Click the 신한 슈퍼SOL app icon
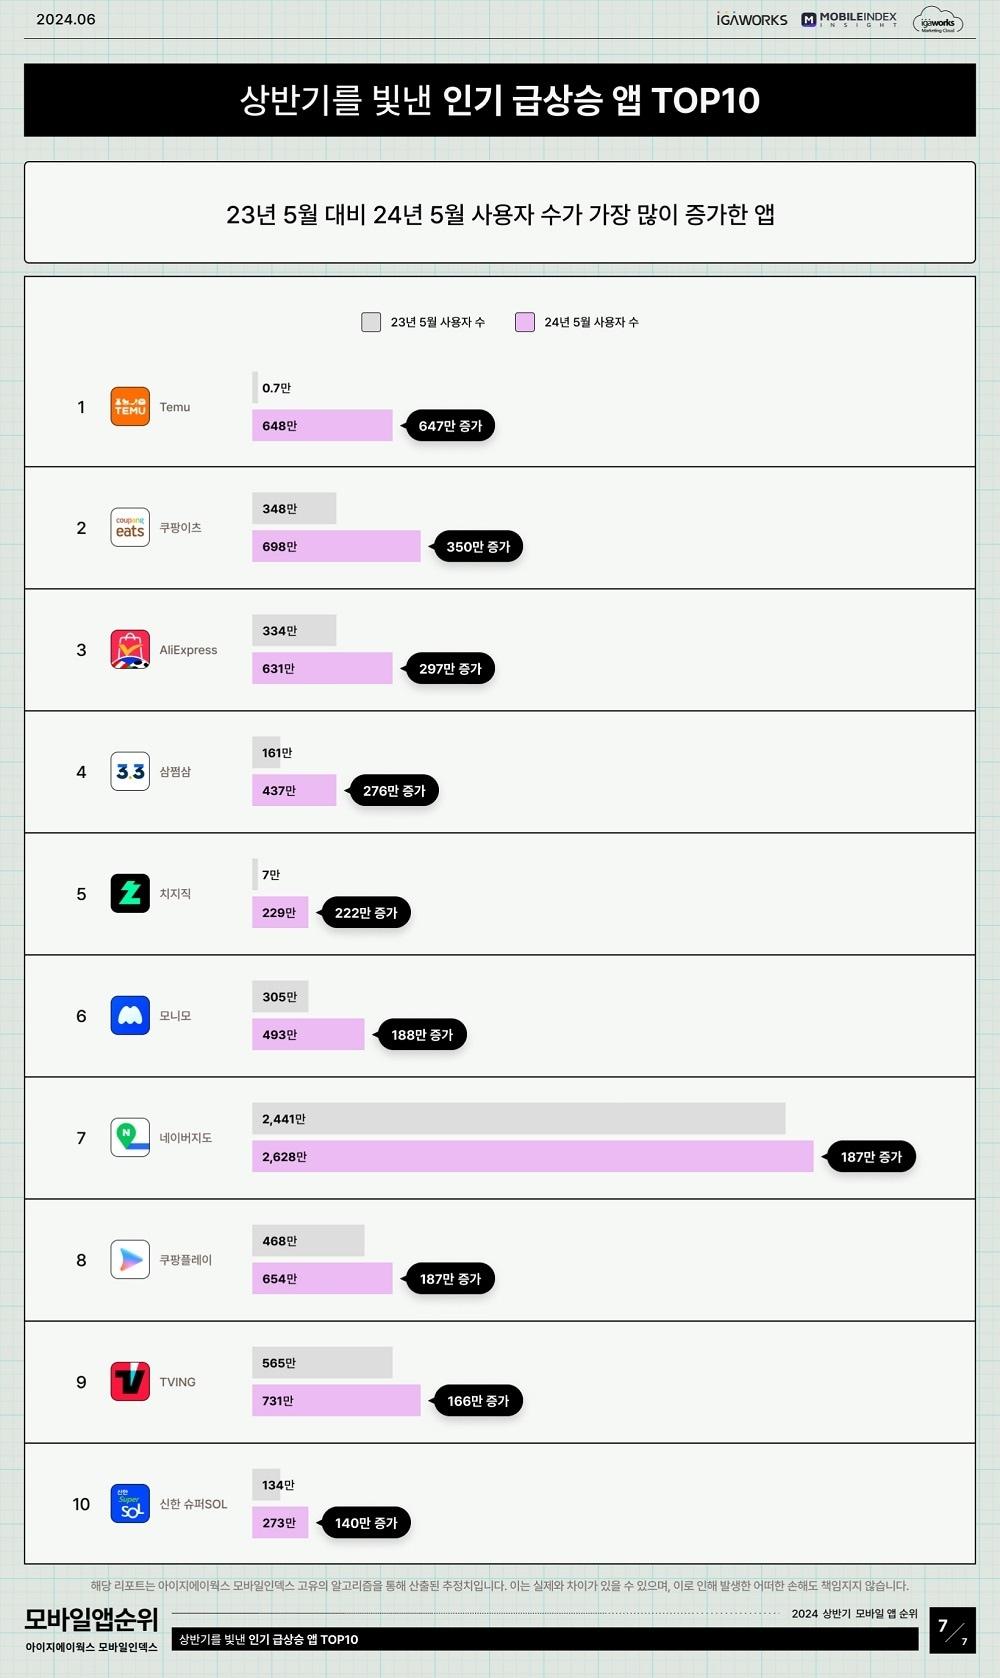Image resolution: width=1000 pixels, height=1678 pixels. (x=130, y=1504)
